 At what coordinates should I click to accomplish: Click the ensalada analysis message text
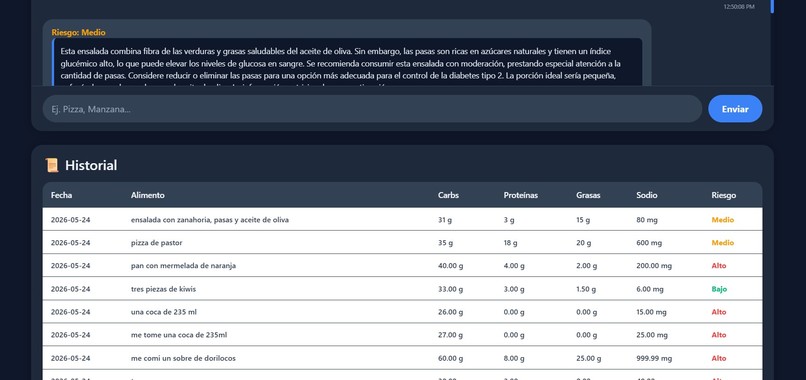point(347,63)
